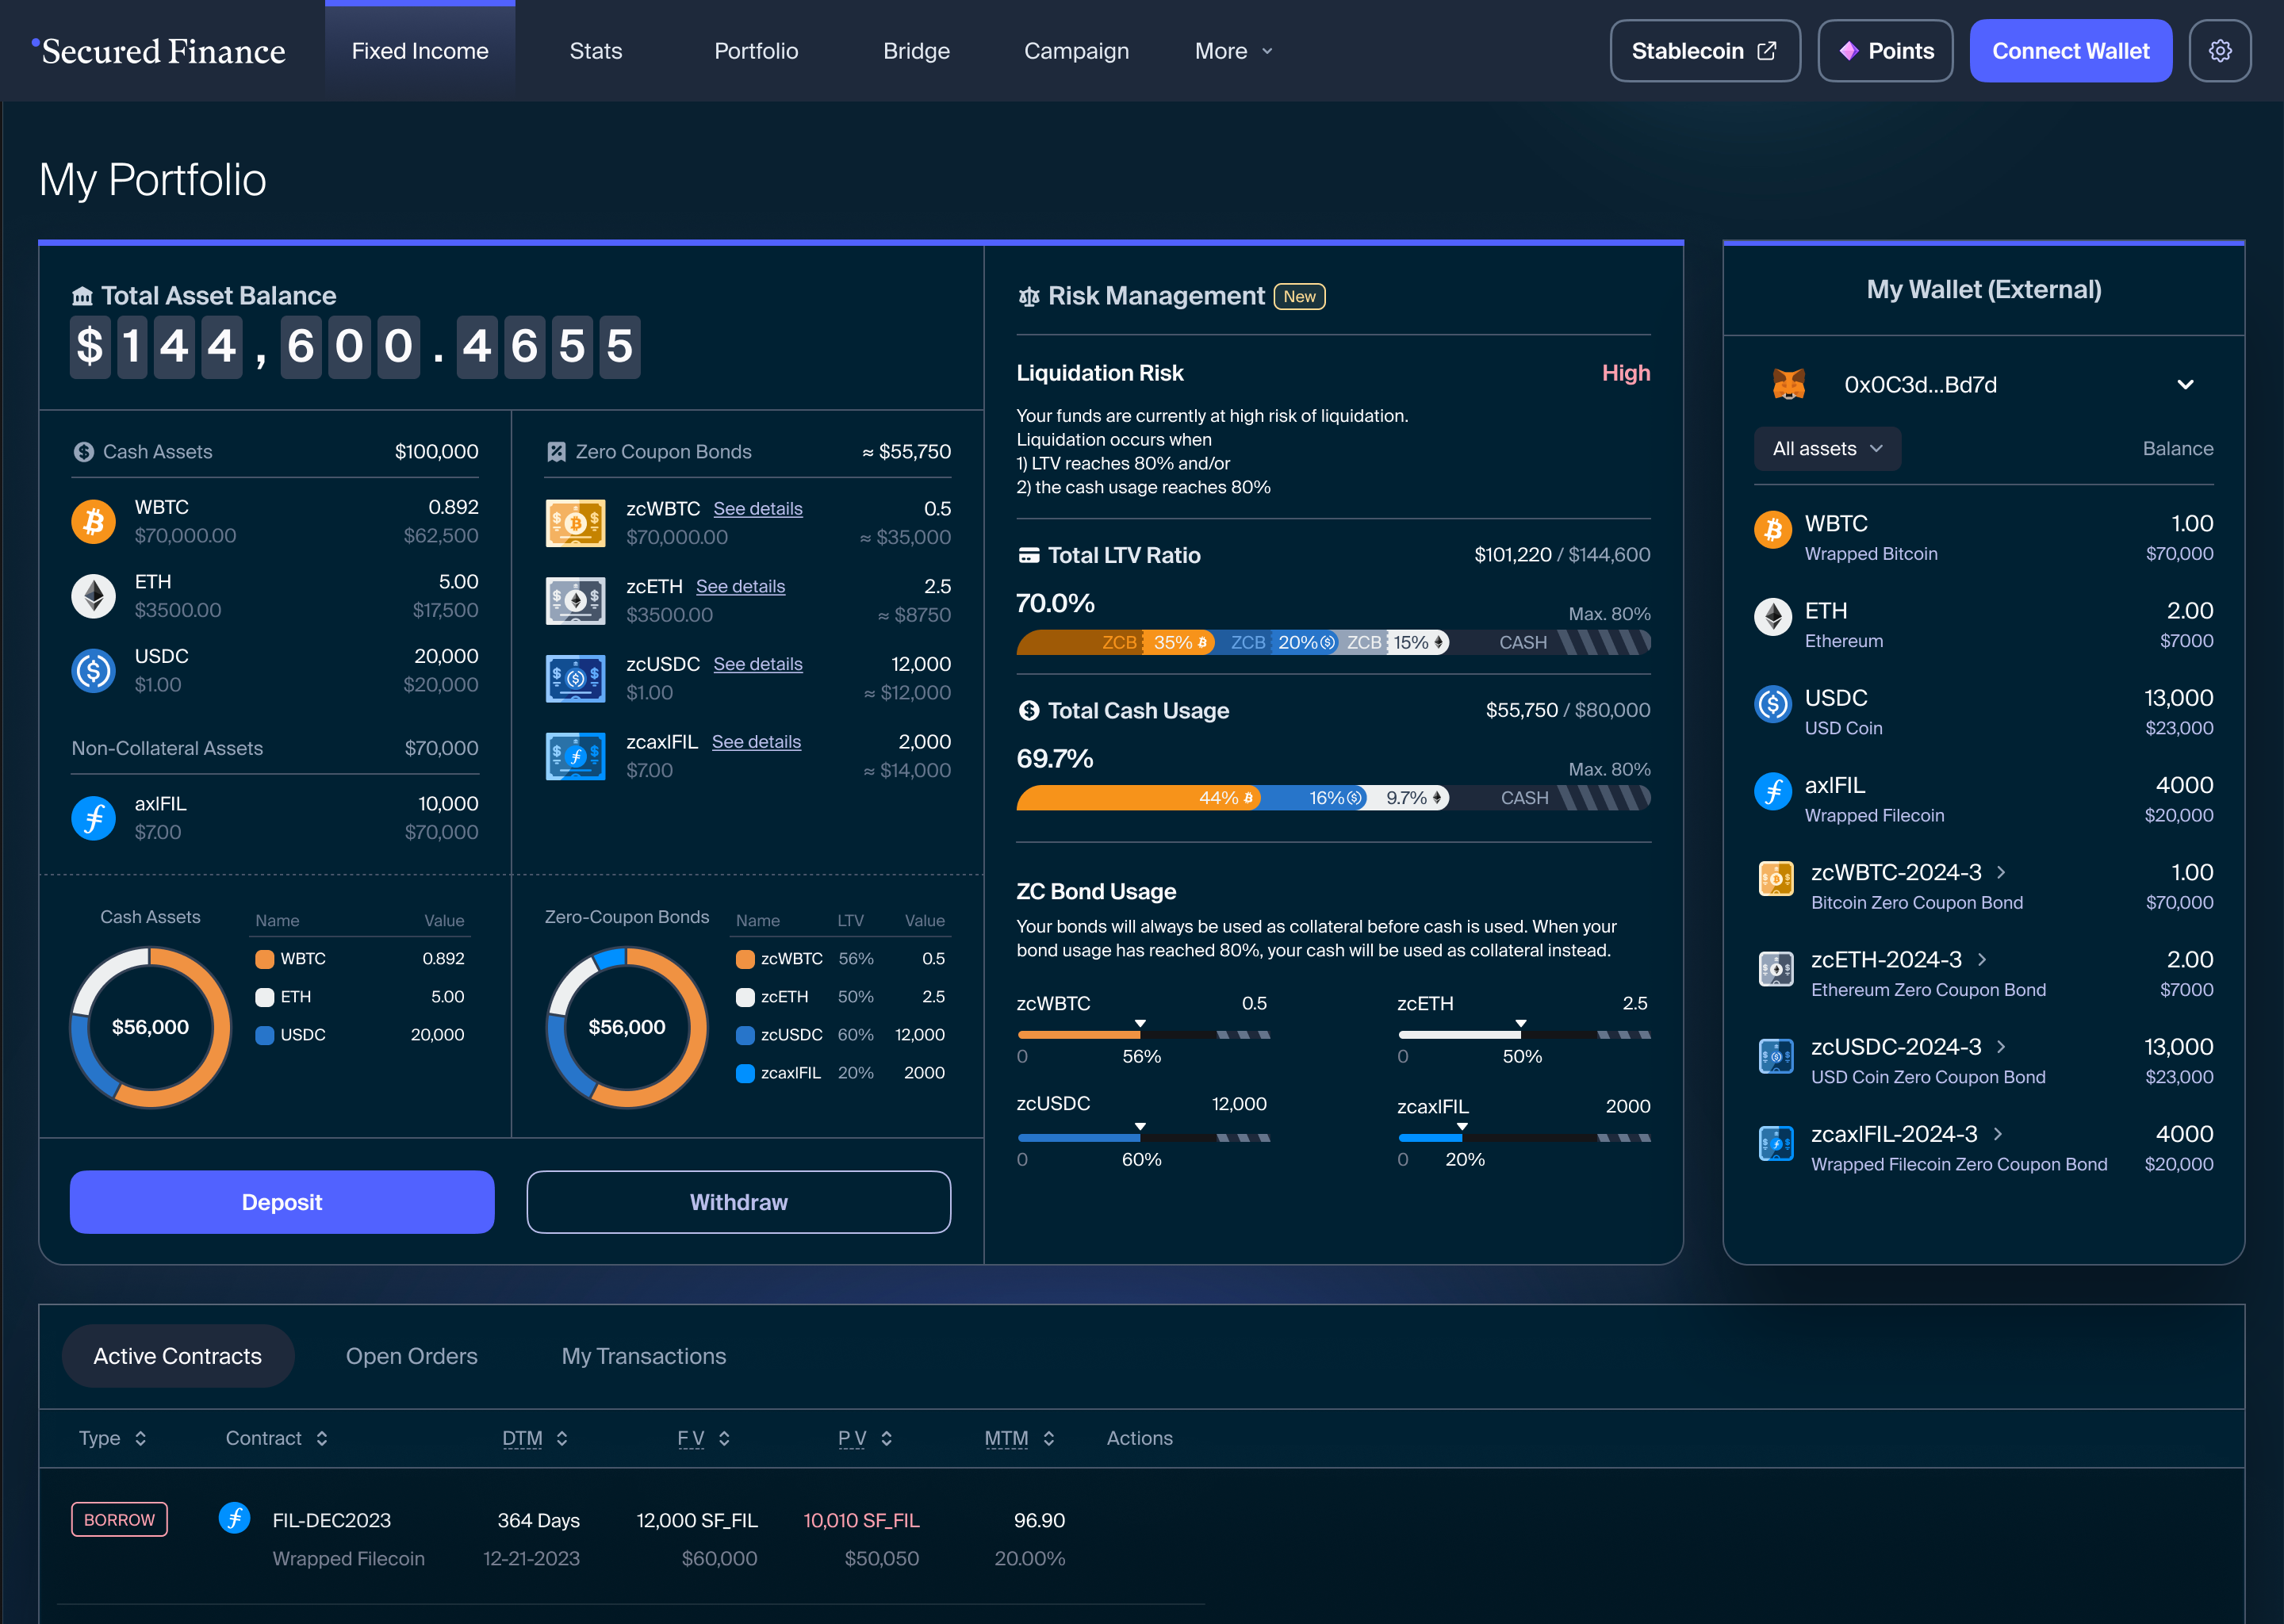Open zcaxlFIL See details link
The image size is (2284, 1624).
pos(757,743)
